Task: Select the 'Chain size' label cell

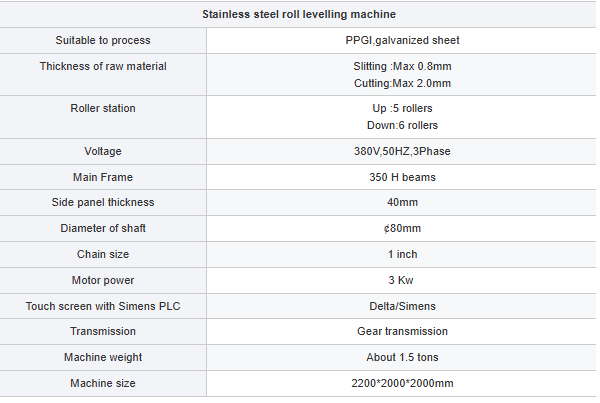Action: click(x=103, y=254)
